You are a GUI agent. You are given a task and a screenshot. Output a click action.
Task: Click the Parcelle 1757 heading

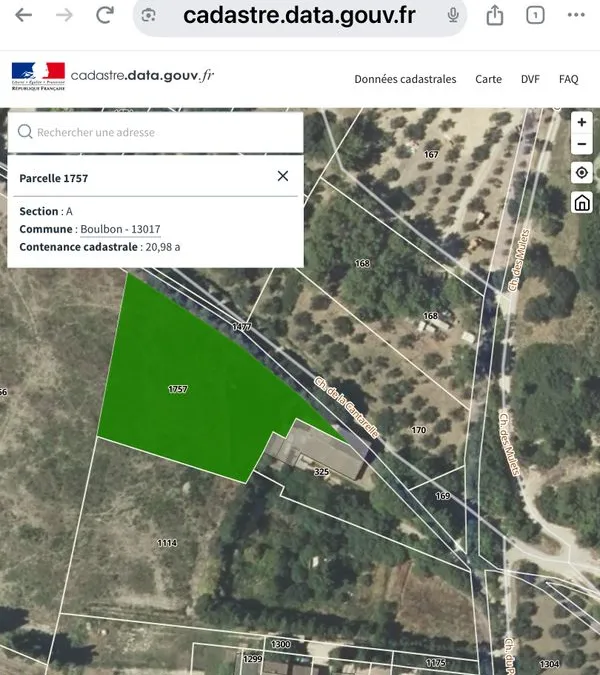point(54,178)
